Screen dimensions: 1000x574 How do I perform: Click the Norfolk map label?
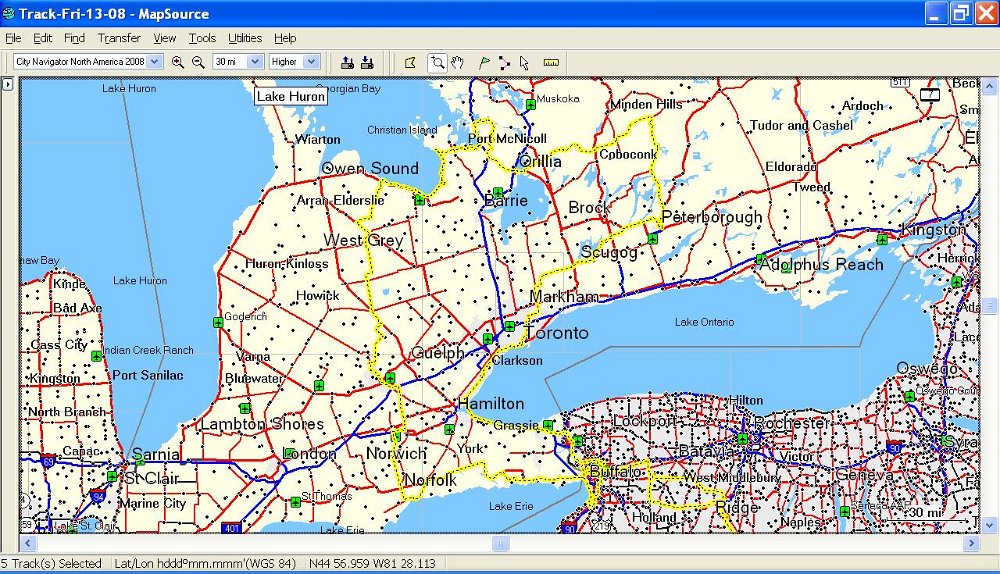click(x=431, y=480)
